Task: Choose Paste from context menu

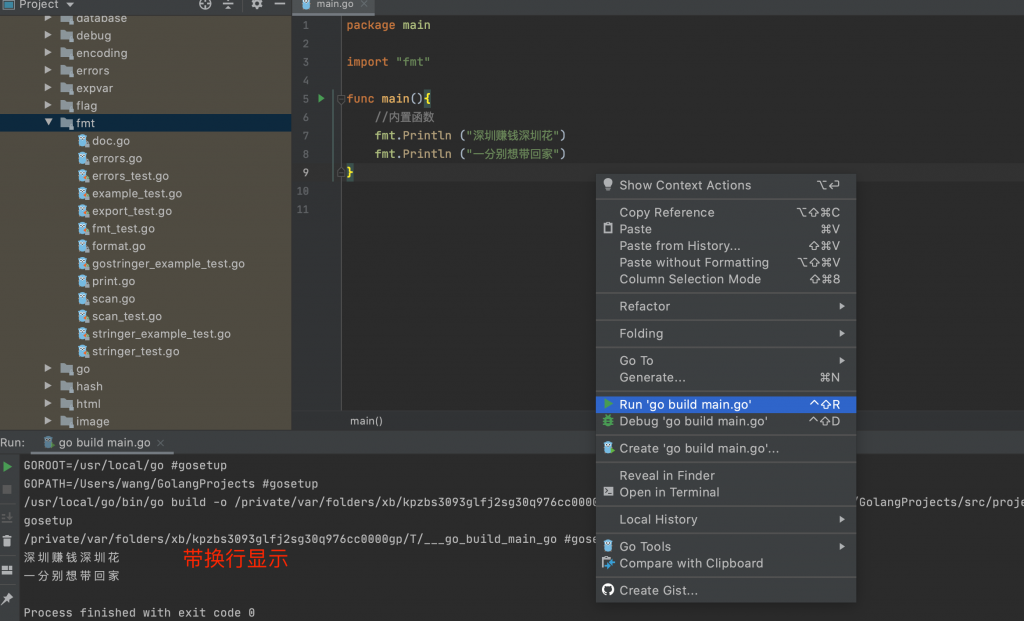Action: [x=726, y=229]
